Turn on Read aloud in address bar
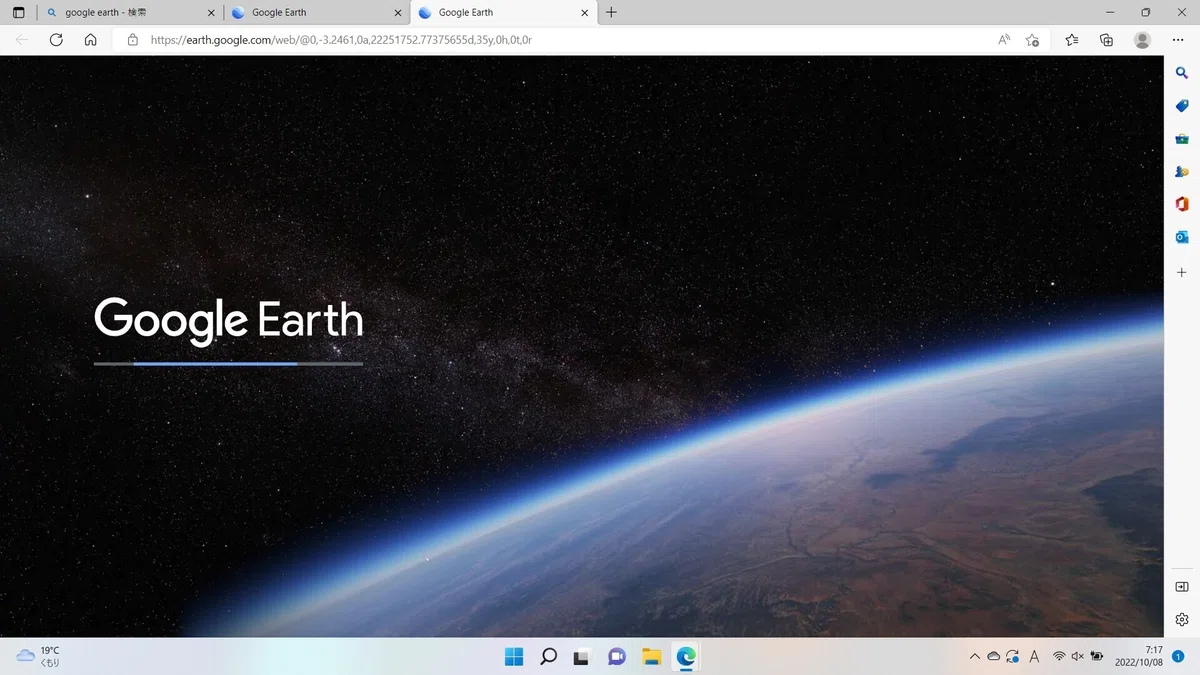This screenshot has height=675, width=1200. [x=1004, y=40]
